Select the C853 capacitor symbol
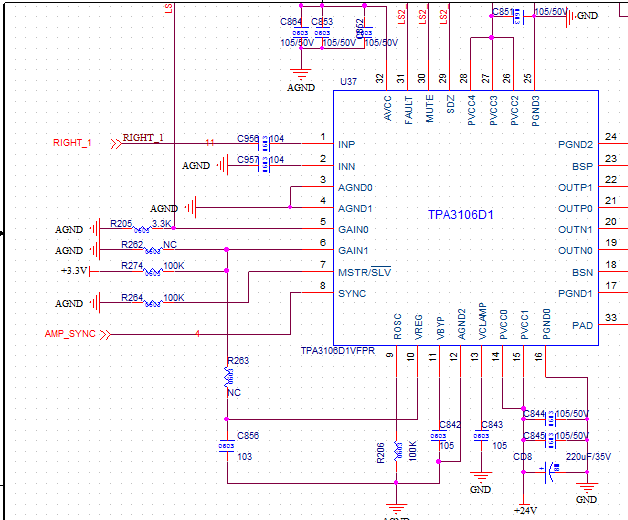This screenshot has width=628, height=520. pyautogui.click(x=322, y=33)
